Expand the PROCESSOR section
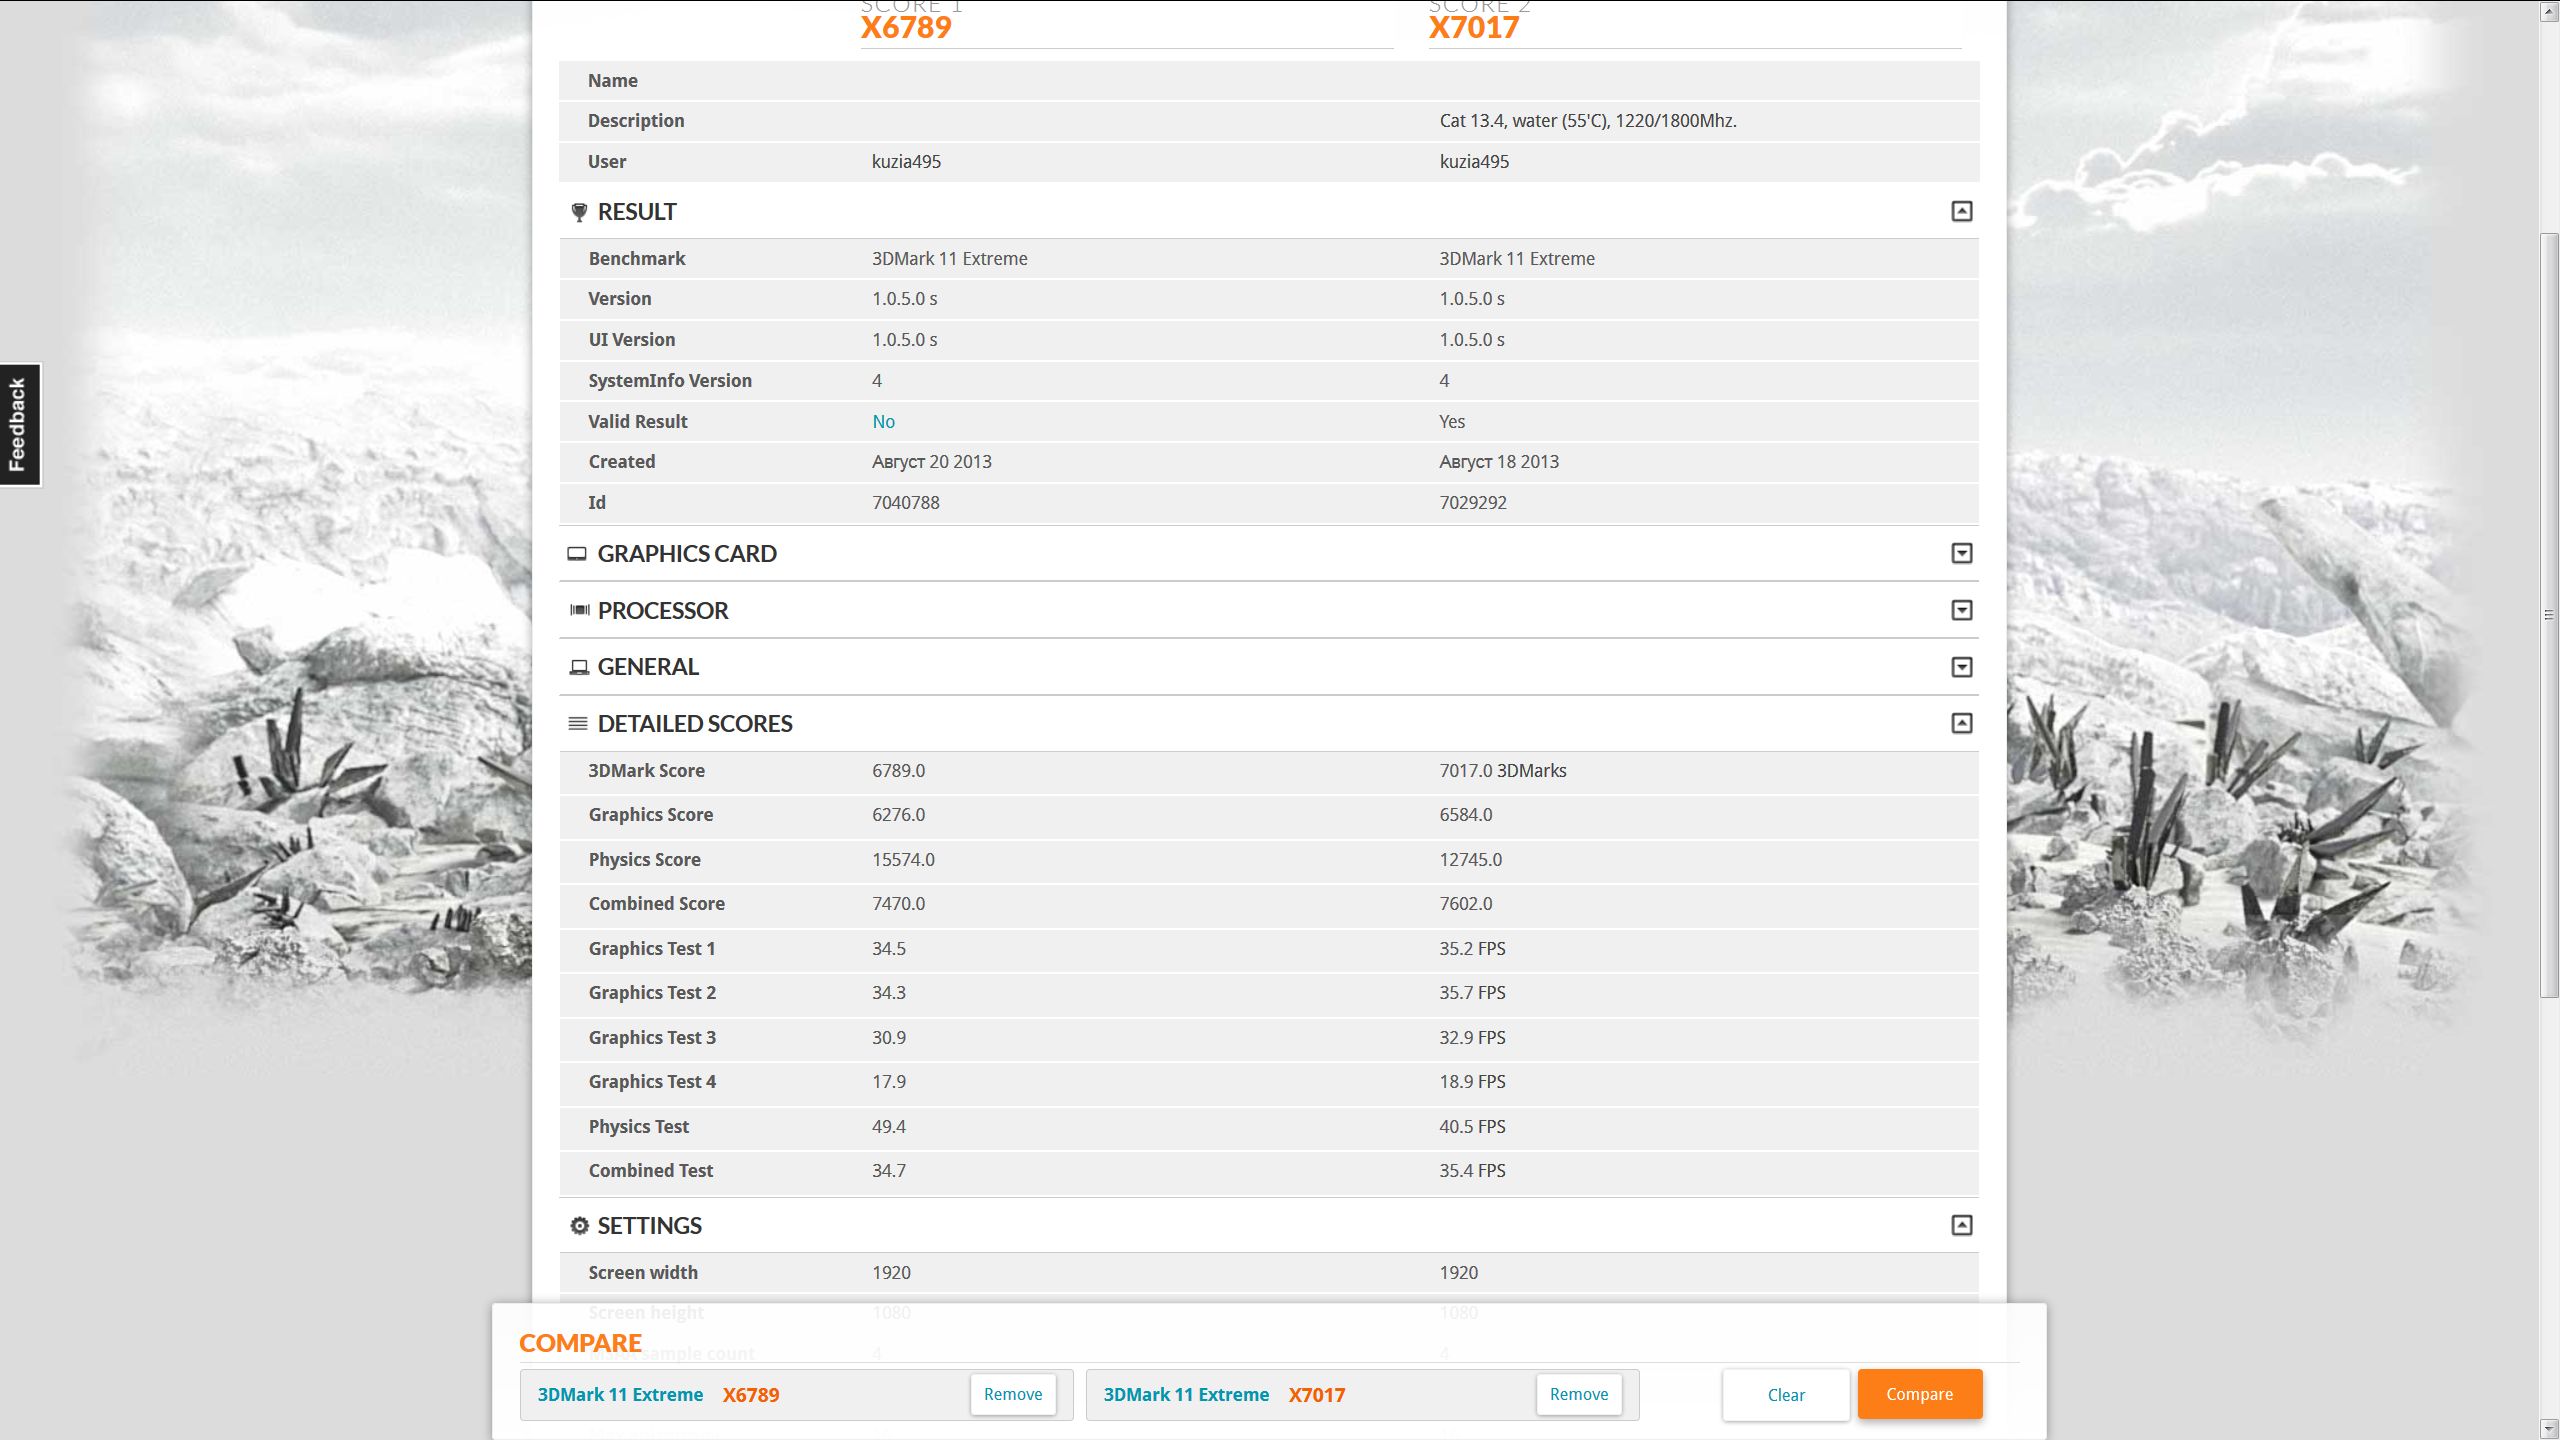The image size is (2560, 1440). point(1961,610)
